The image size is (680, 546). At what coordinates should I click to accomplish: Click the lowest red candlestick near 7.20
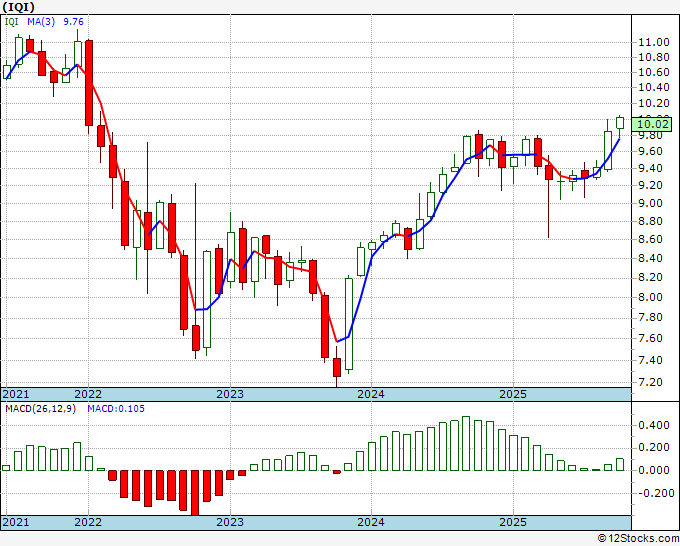click(x=337, y=367)
